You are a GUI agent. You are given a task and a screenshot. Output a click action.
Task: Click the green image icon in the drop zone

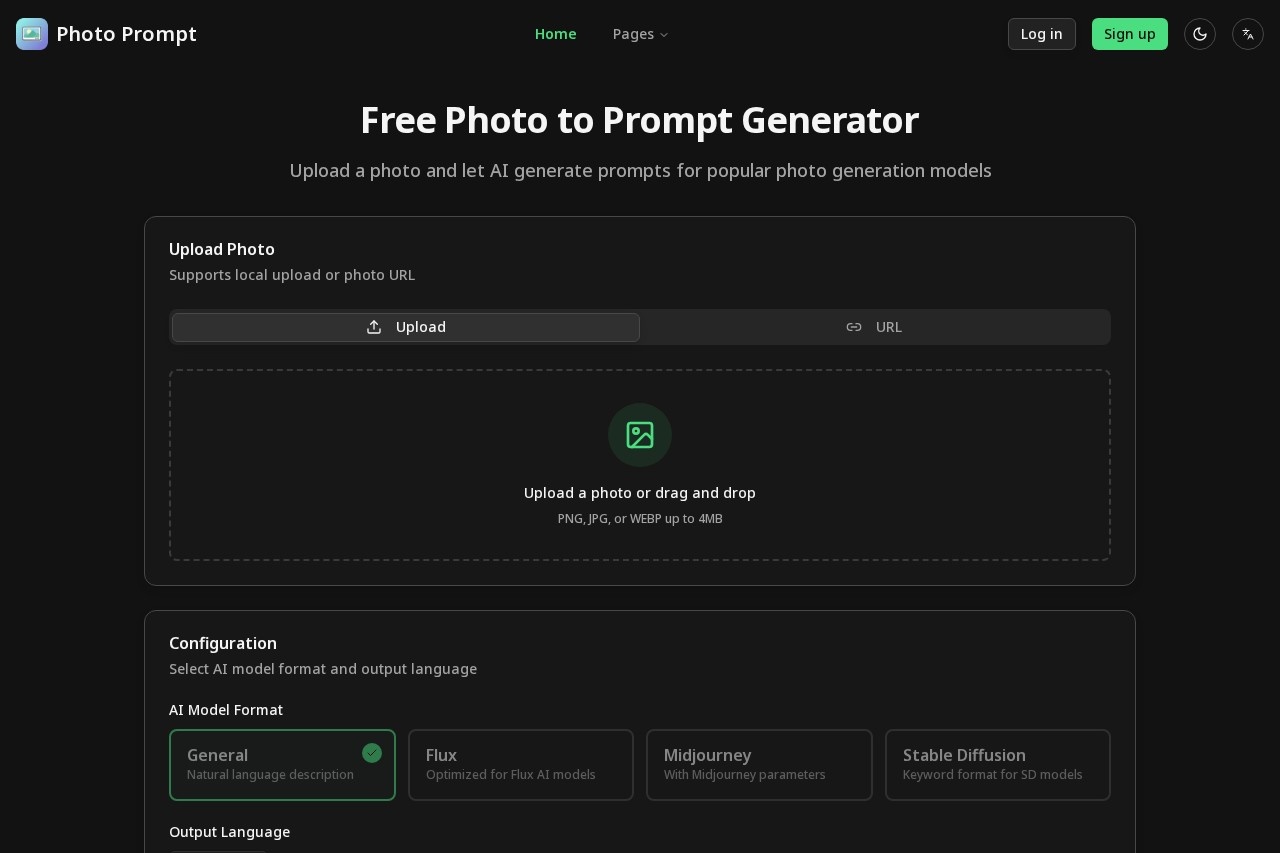pyautogui.click(x=640, y=435)
